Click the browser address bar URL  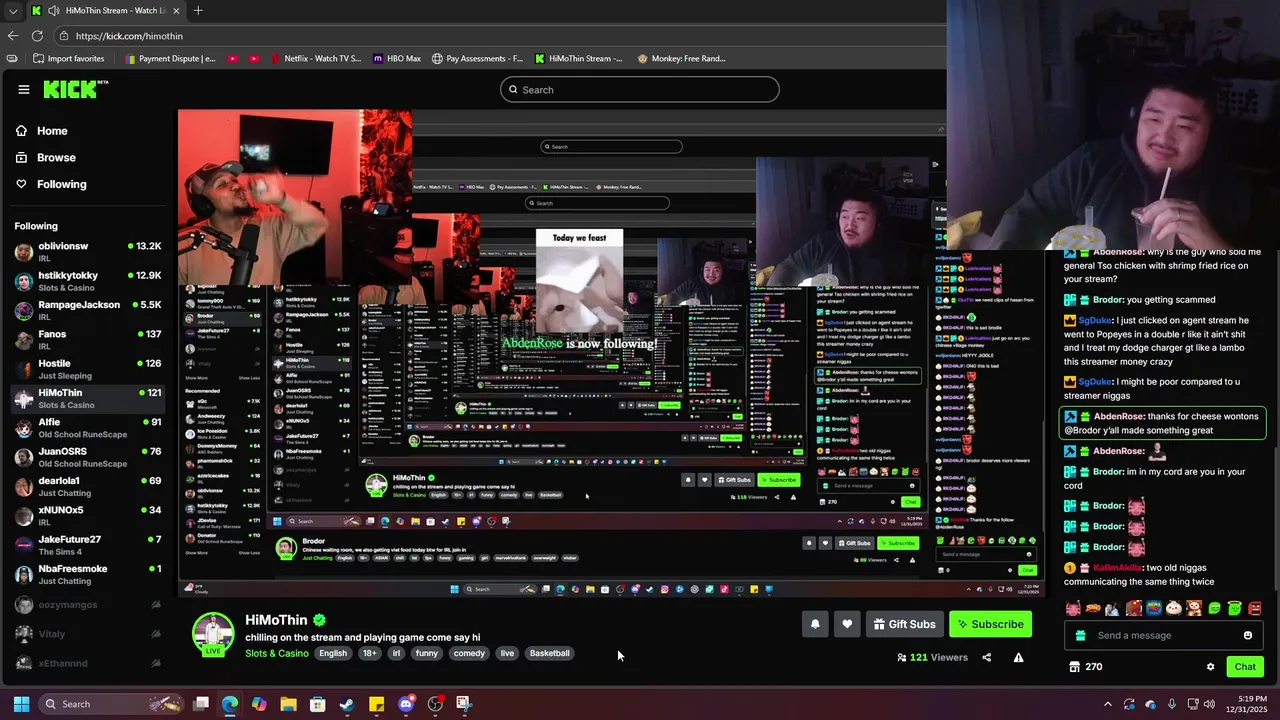tap(129, 36)
